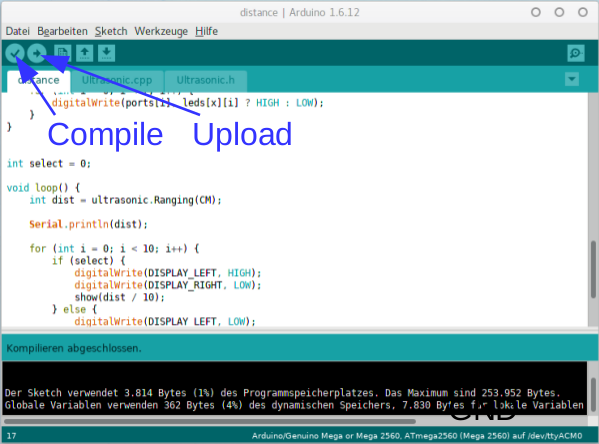The image size is (599, 444).
Task: Open the Werkzeuge menu
Action: (161, 31)
